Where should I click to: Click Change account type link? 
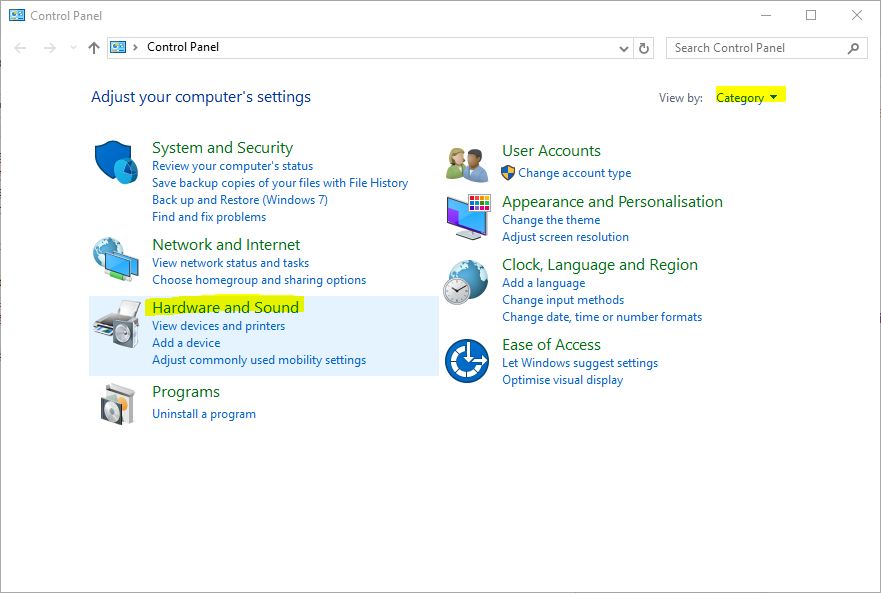point(575,173)
